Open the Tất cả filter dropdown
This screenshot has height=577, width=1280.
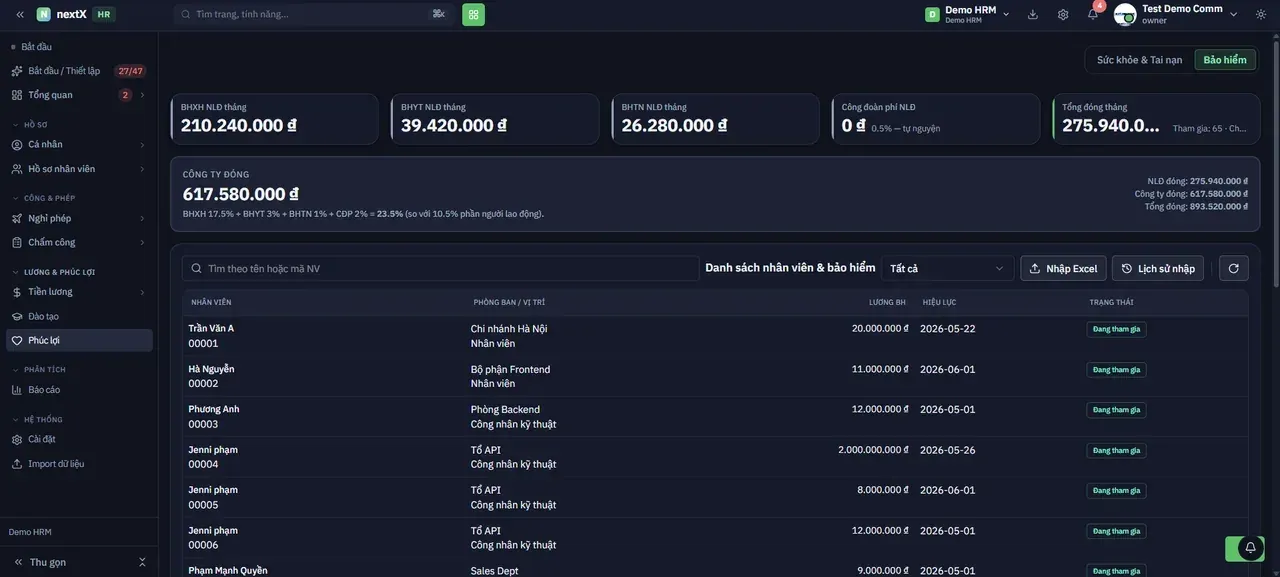(947, 268)
